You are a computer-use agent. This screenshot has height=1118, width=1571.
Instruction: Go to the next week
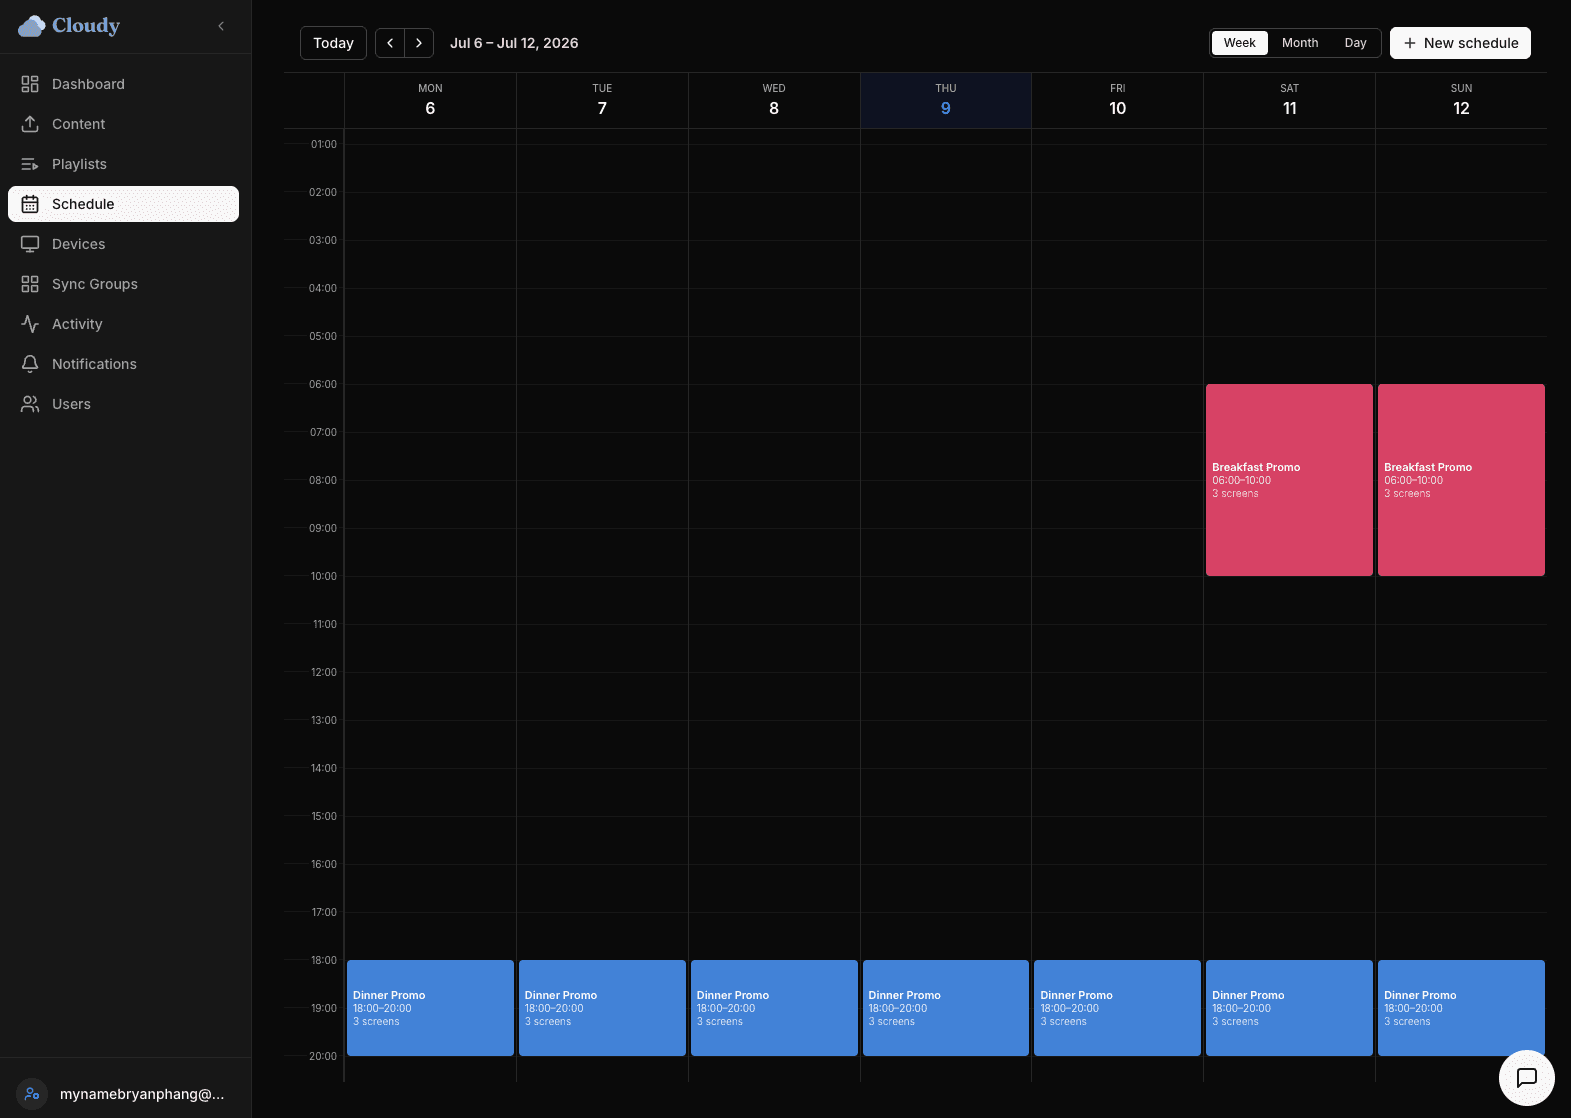tap(419, 43)
